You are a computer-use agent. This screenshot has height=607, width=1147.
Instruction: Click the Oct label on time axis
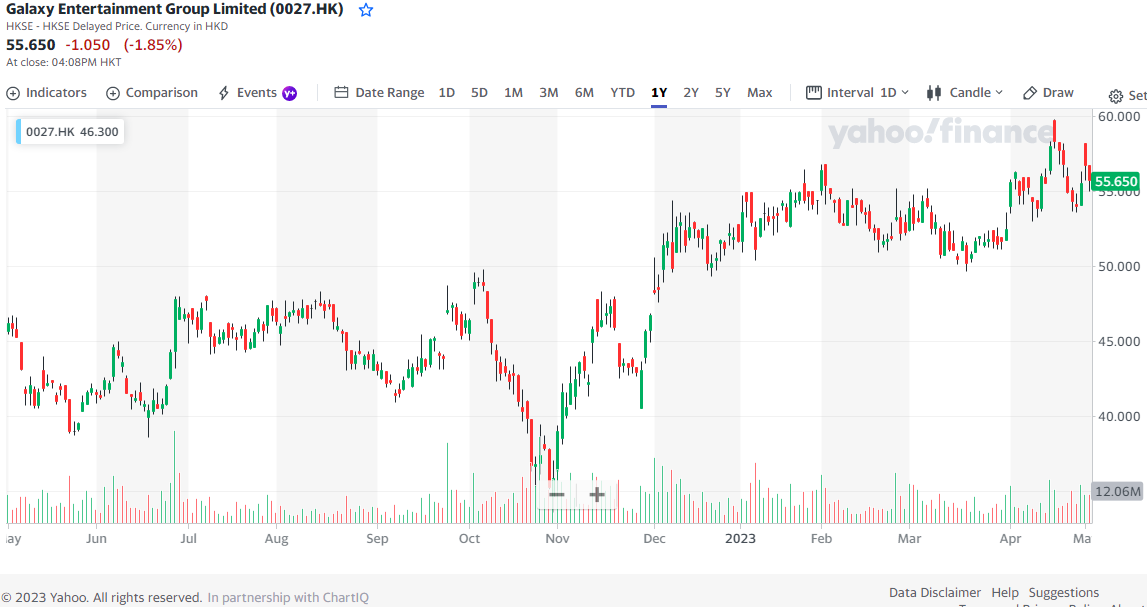[x=469, y=539]
